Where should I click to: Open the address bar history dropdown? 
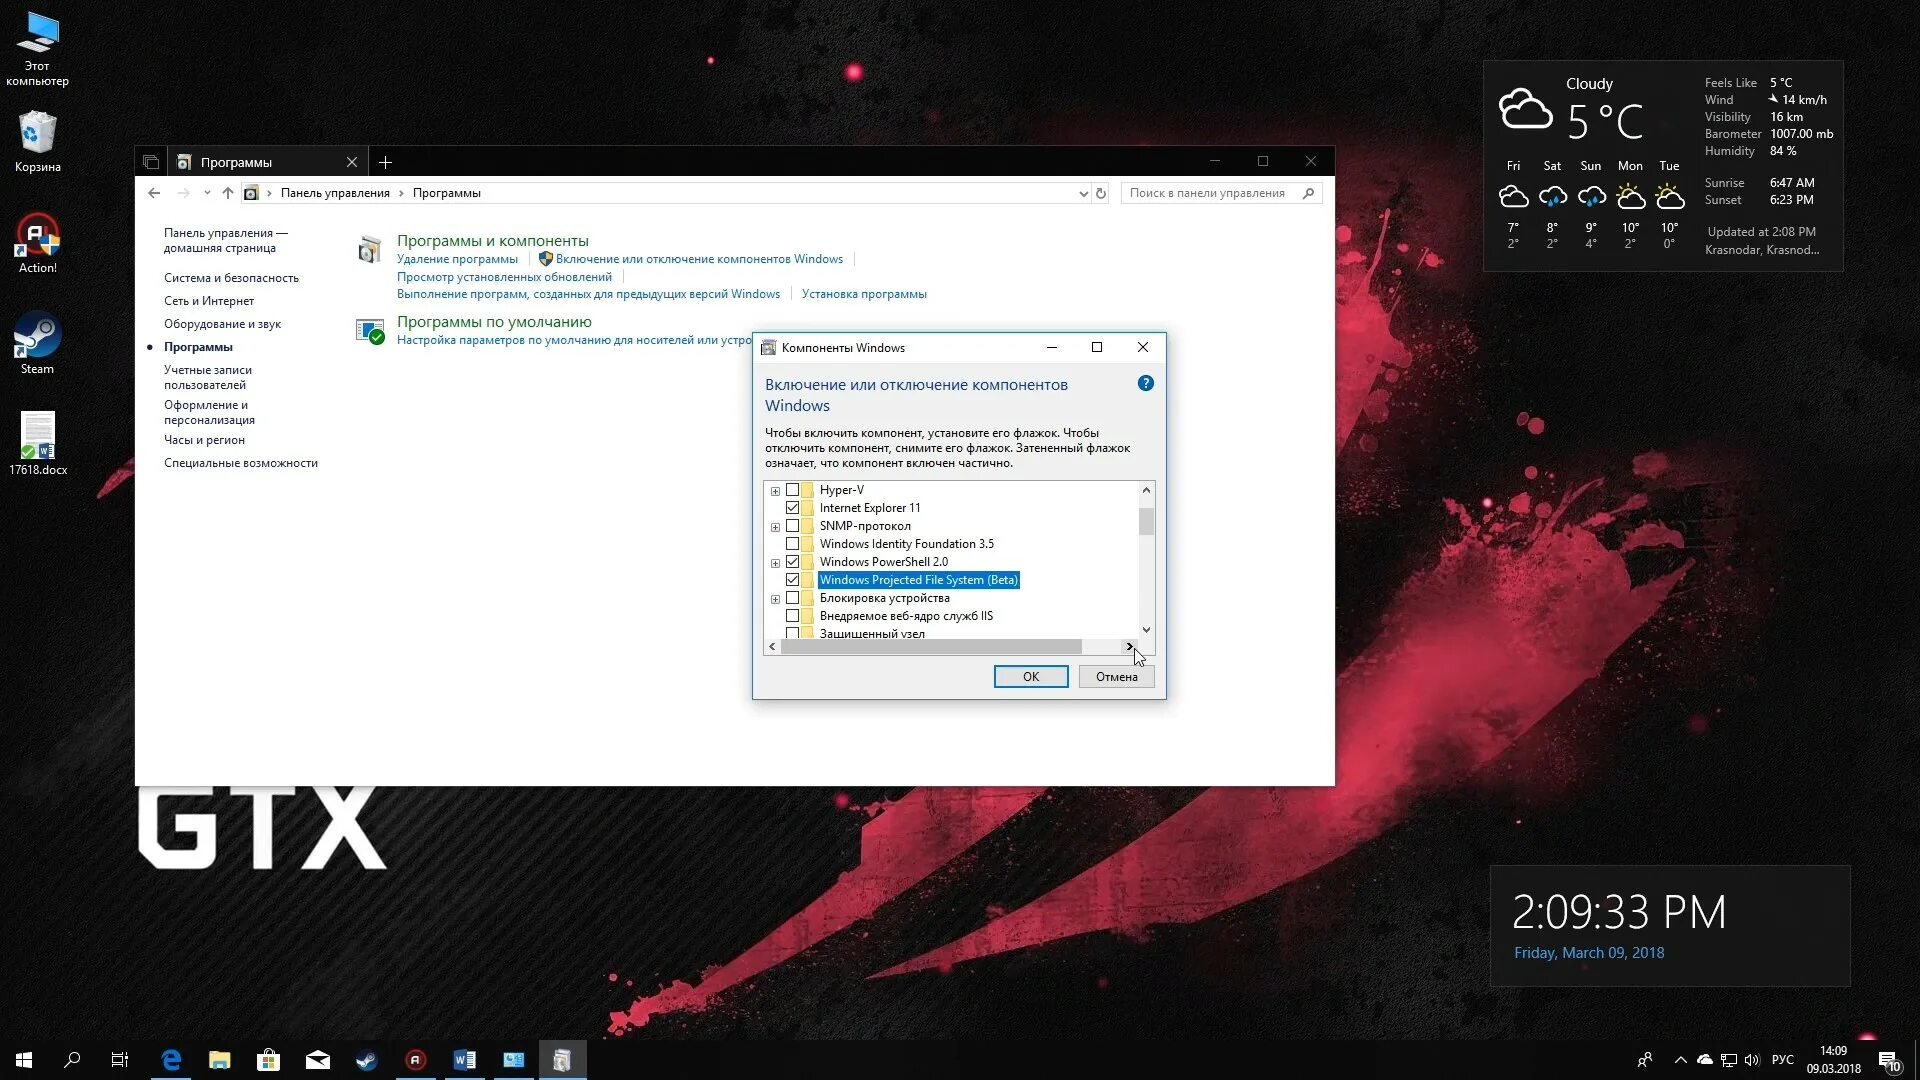pos(1083,194)
